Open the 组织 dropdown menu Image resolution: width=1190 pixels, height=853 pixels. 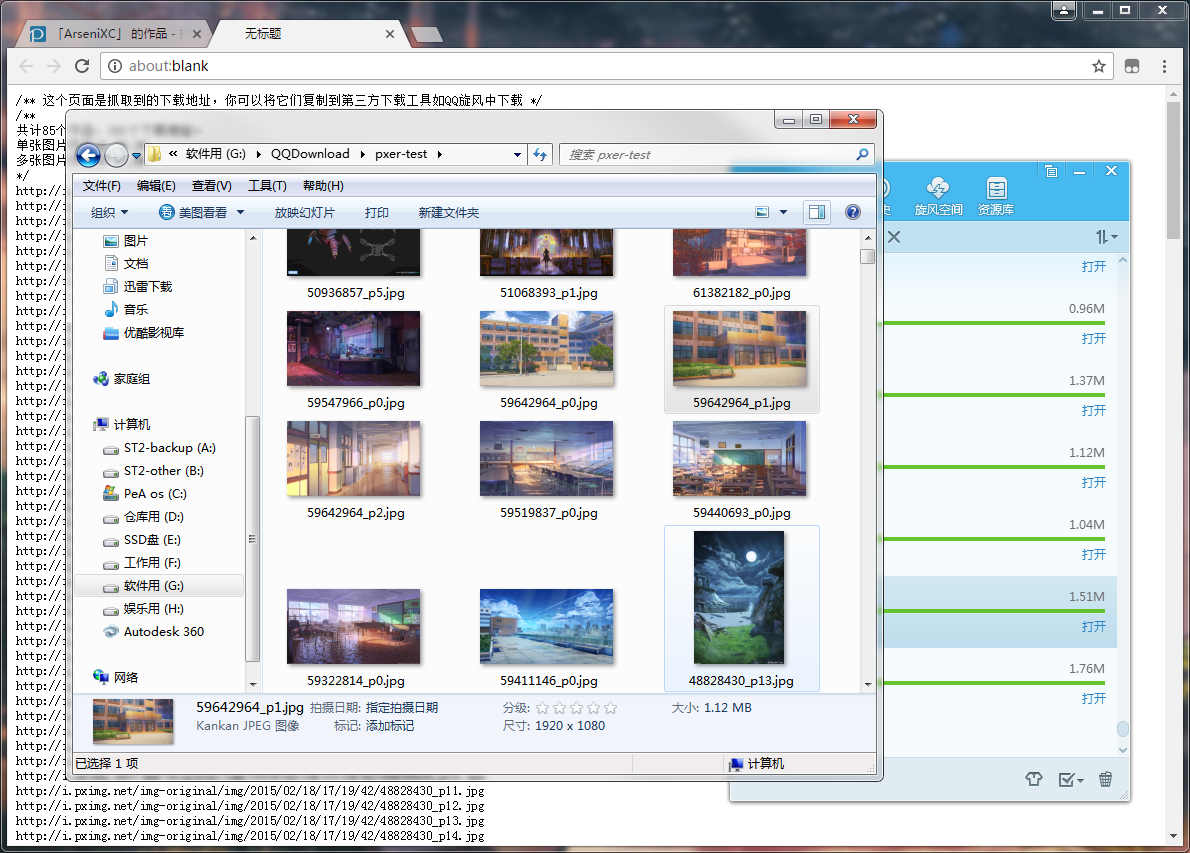point(109,212)
